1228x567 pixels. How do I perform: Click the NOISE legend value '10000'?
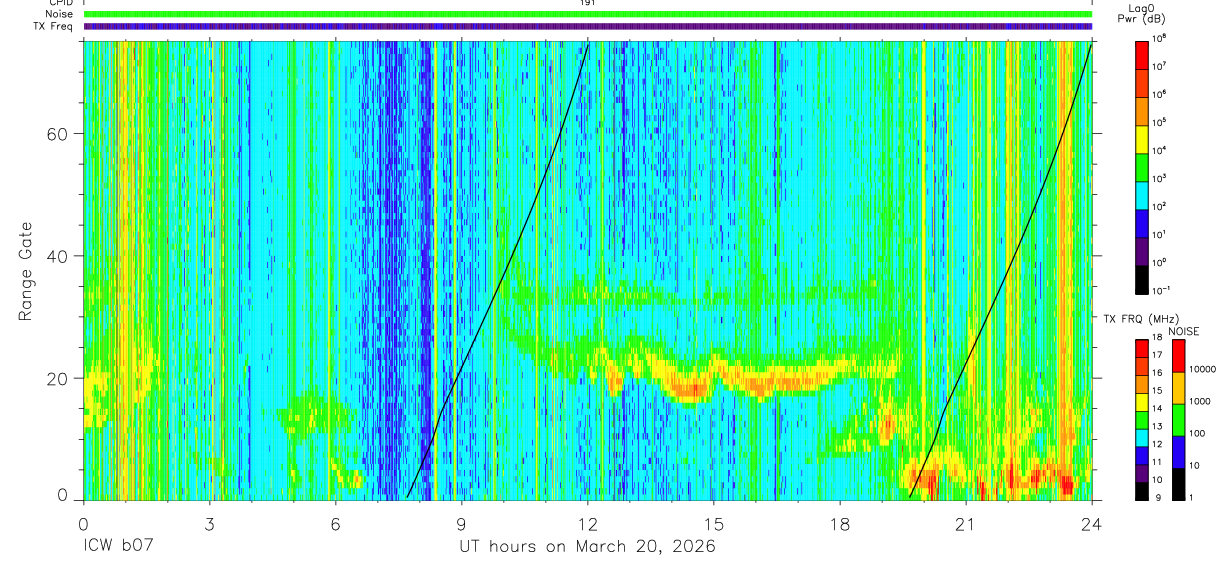[1201, 367]
